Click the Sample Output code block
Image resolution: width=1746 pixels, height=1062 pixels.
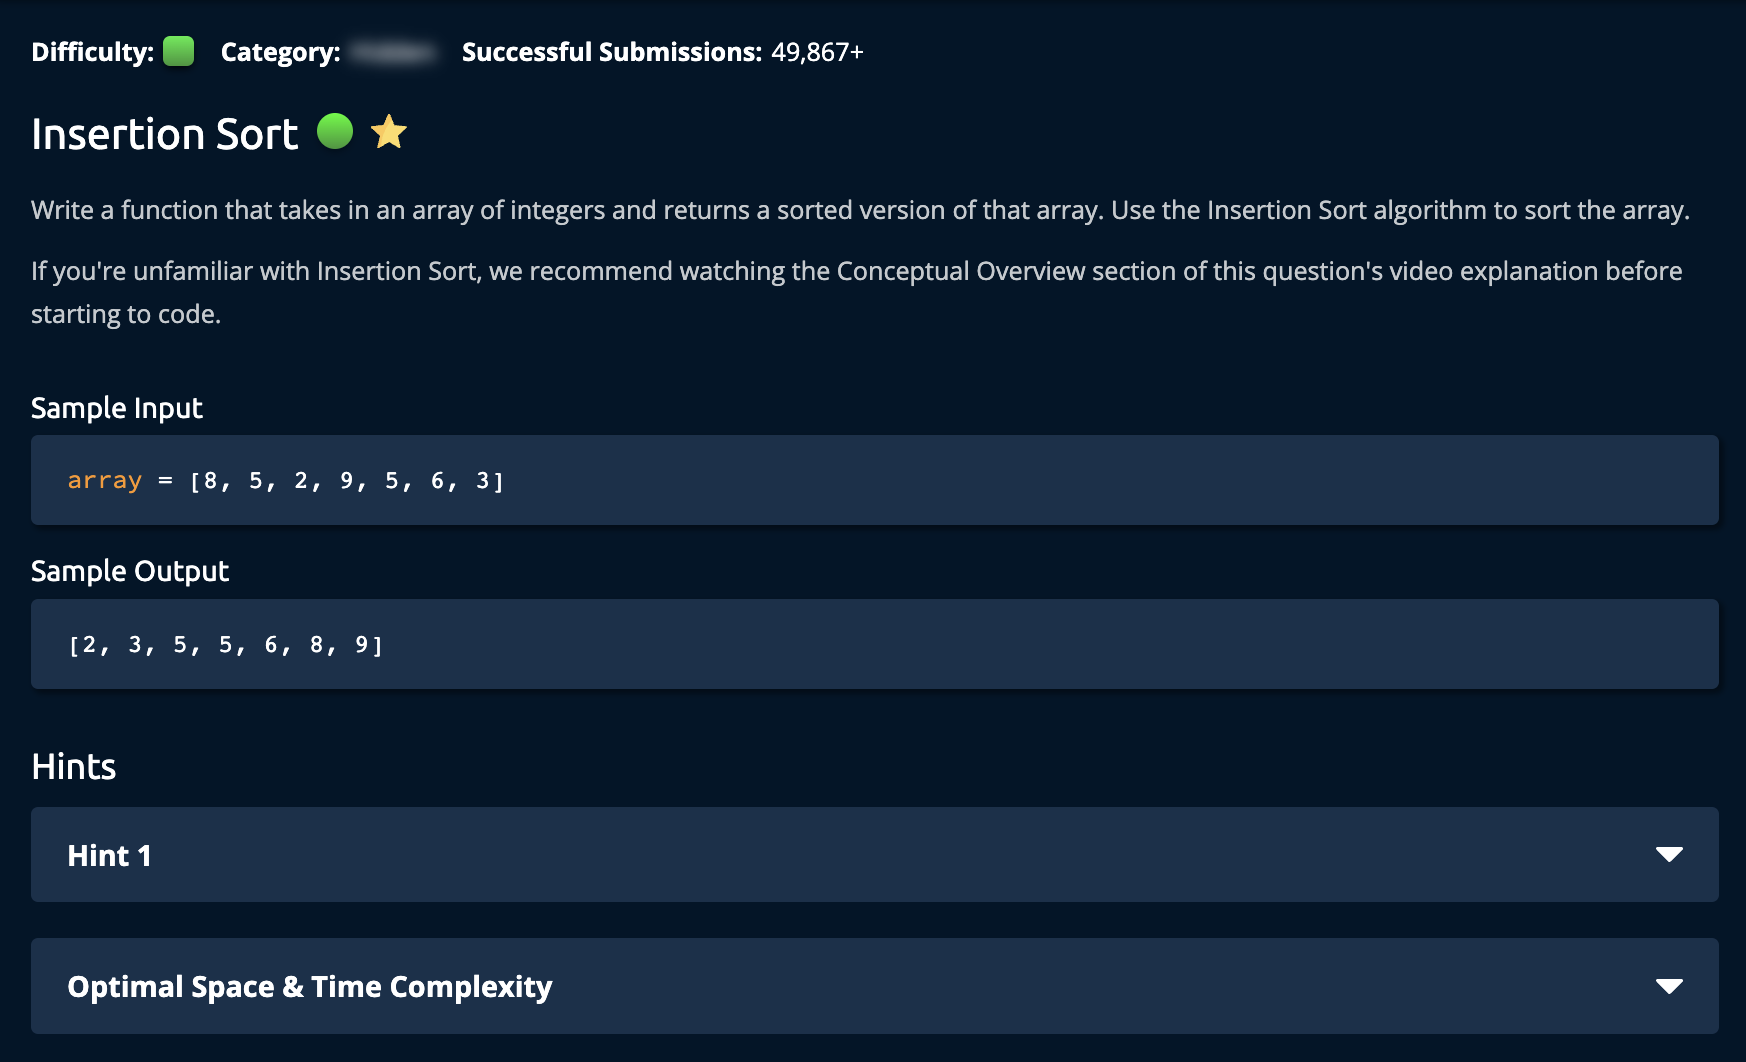874,644
